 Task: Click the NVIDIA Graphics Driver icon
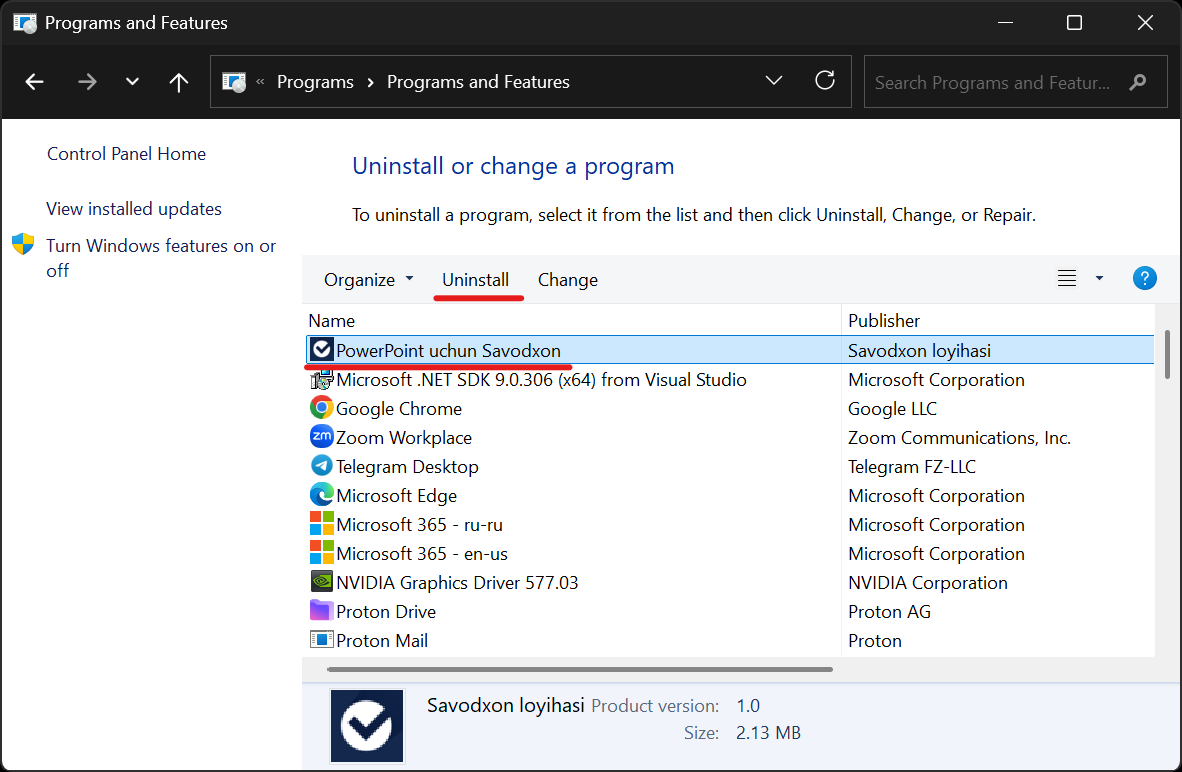(x=321, y=582)
